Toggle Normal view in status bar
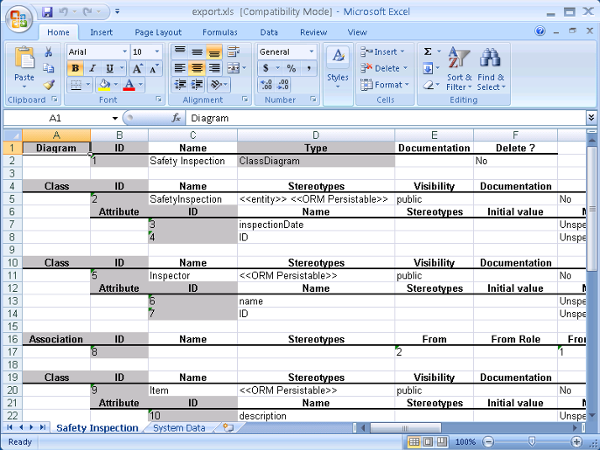 [x=414, y=442]
